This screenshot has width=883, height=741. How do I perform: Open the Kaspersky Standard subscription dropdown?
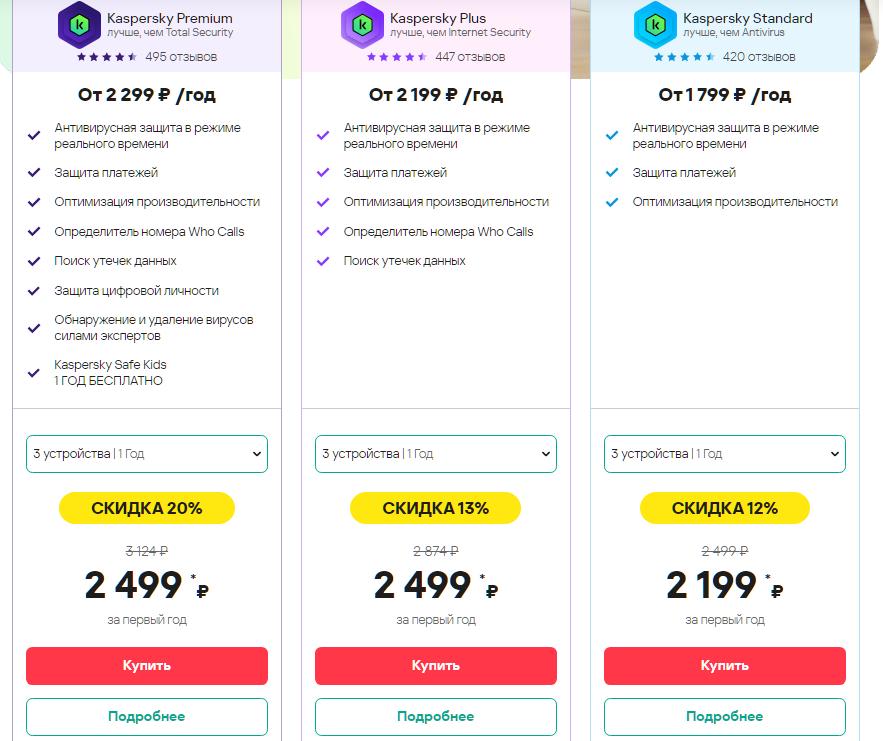pos(725,454)
